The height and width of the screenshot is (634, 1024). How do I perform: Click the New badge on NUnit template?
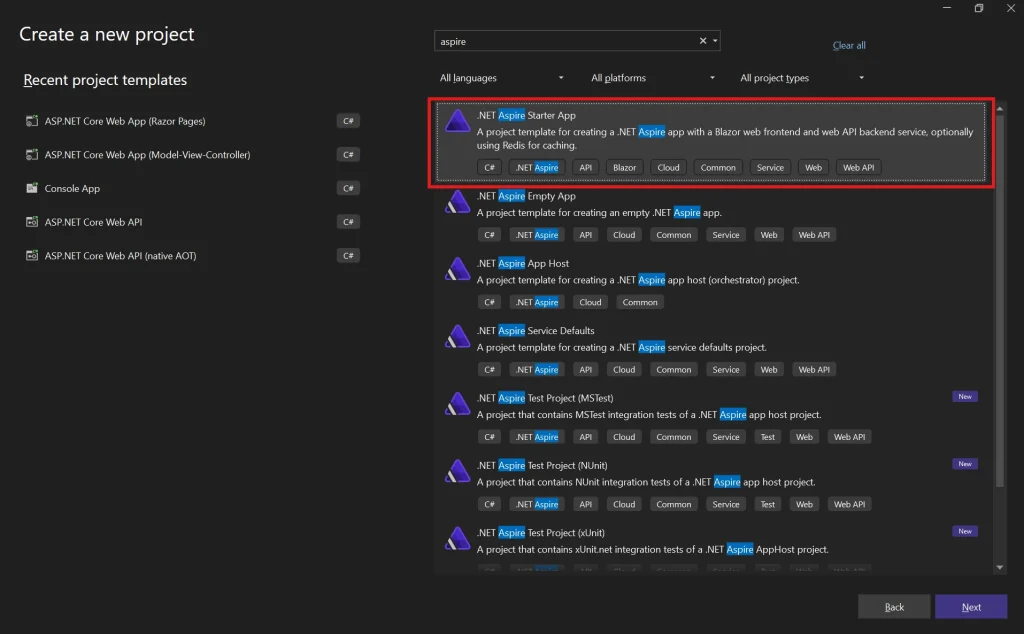[965, 464]
